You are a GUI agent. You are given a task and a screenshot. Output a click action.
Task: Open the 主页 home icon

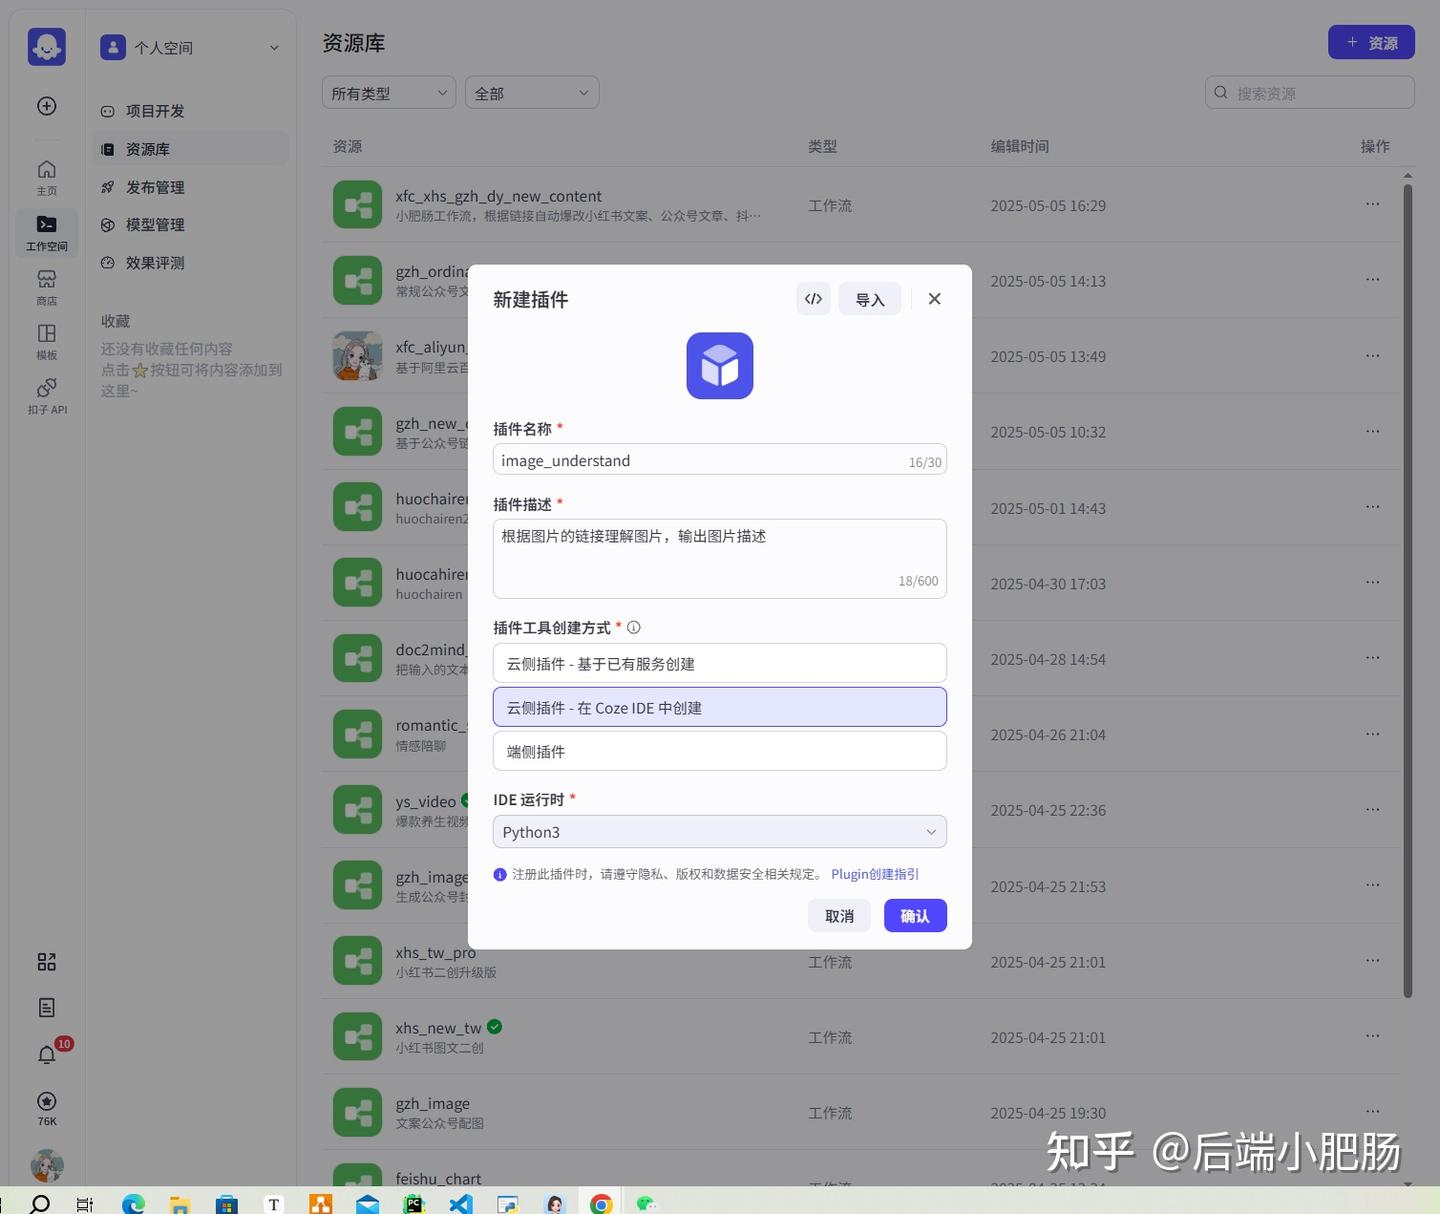47,177
